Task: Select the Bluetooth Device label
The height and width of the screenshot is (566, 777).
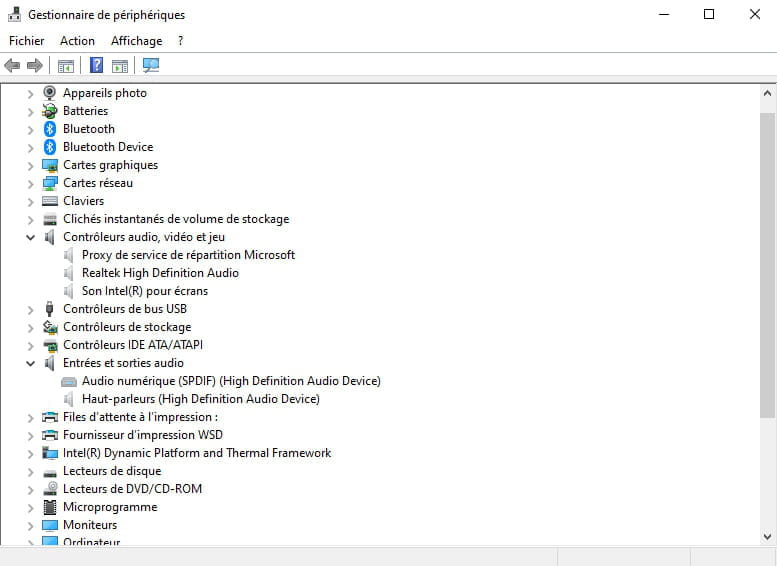Action: point(108,147)
